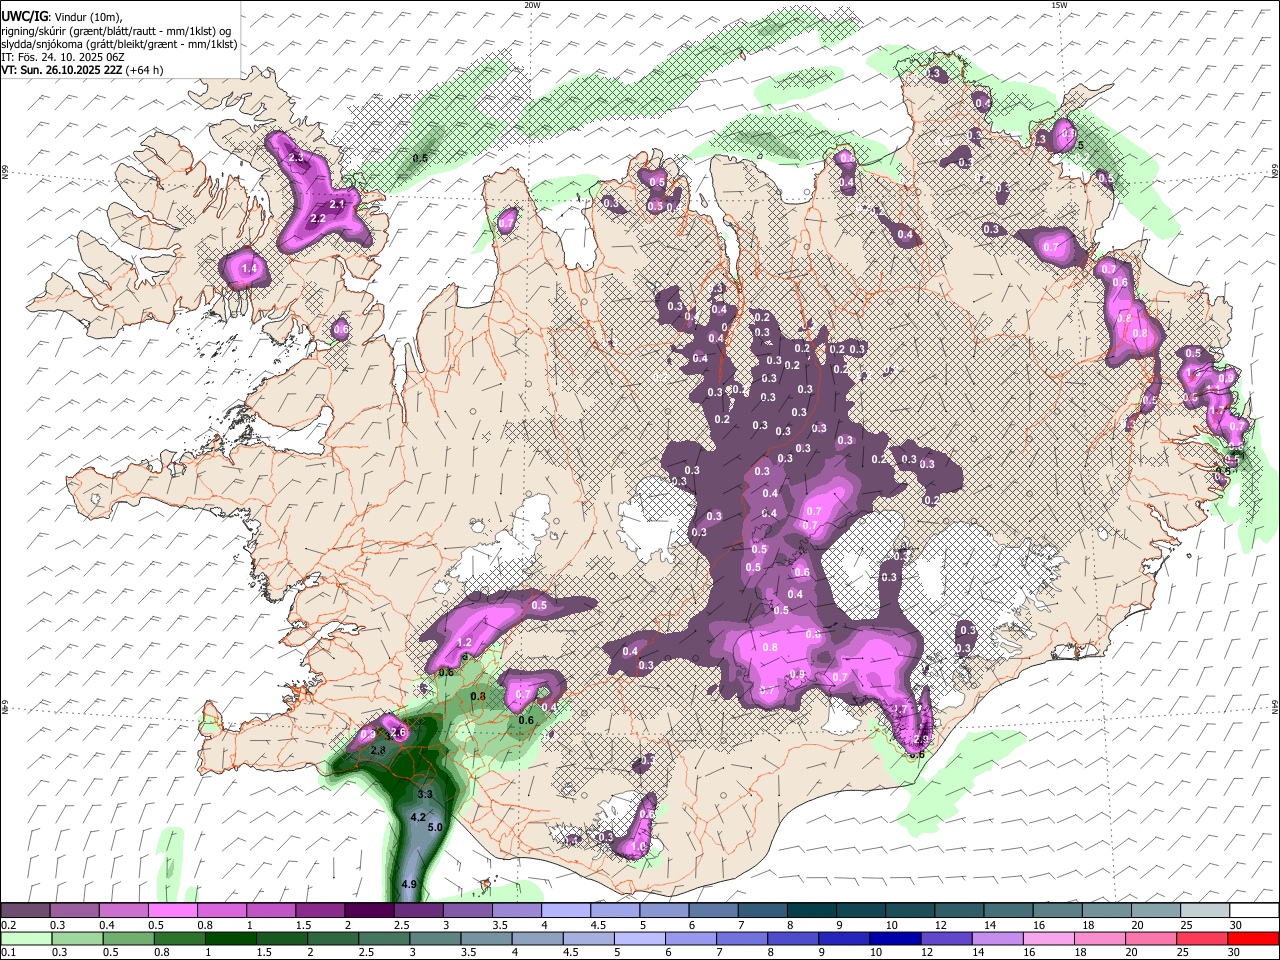The image size is (1280, 960).
Task: Click the '4.9' rainfall value offshore
Action: [x=409, y=885]
